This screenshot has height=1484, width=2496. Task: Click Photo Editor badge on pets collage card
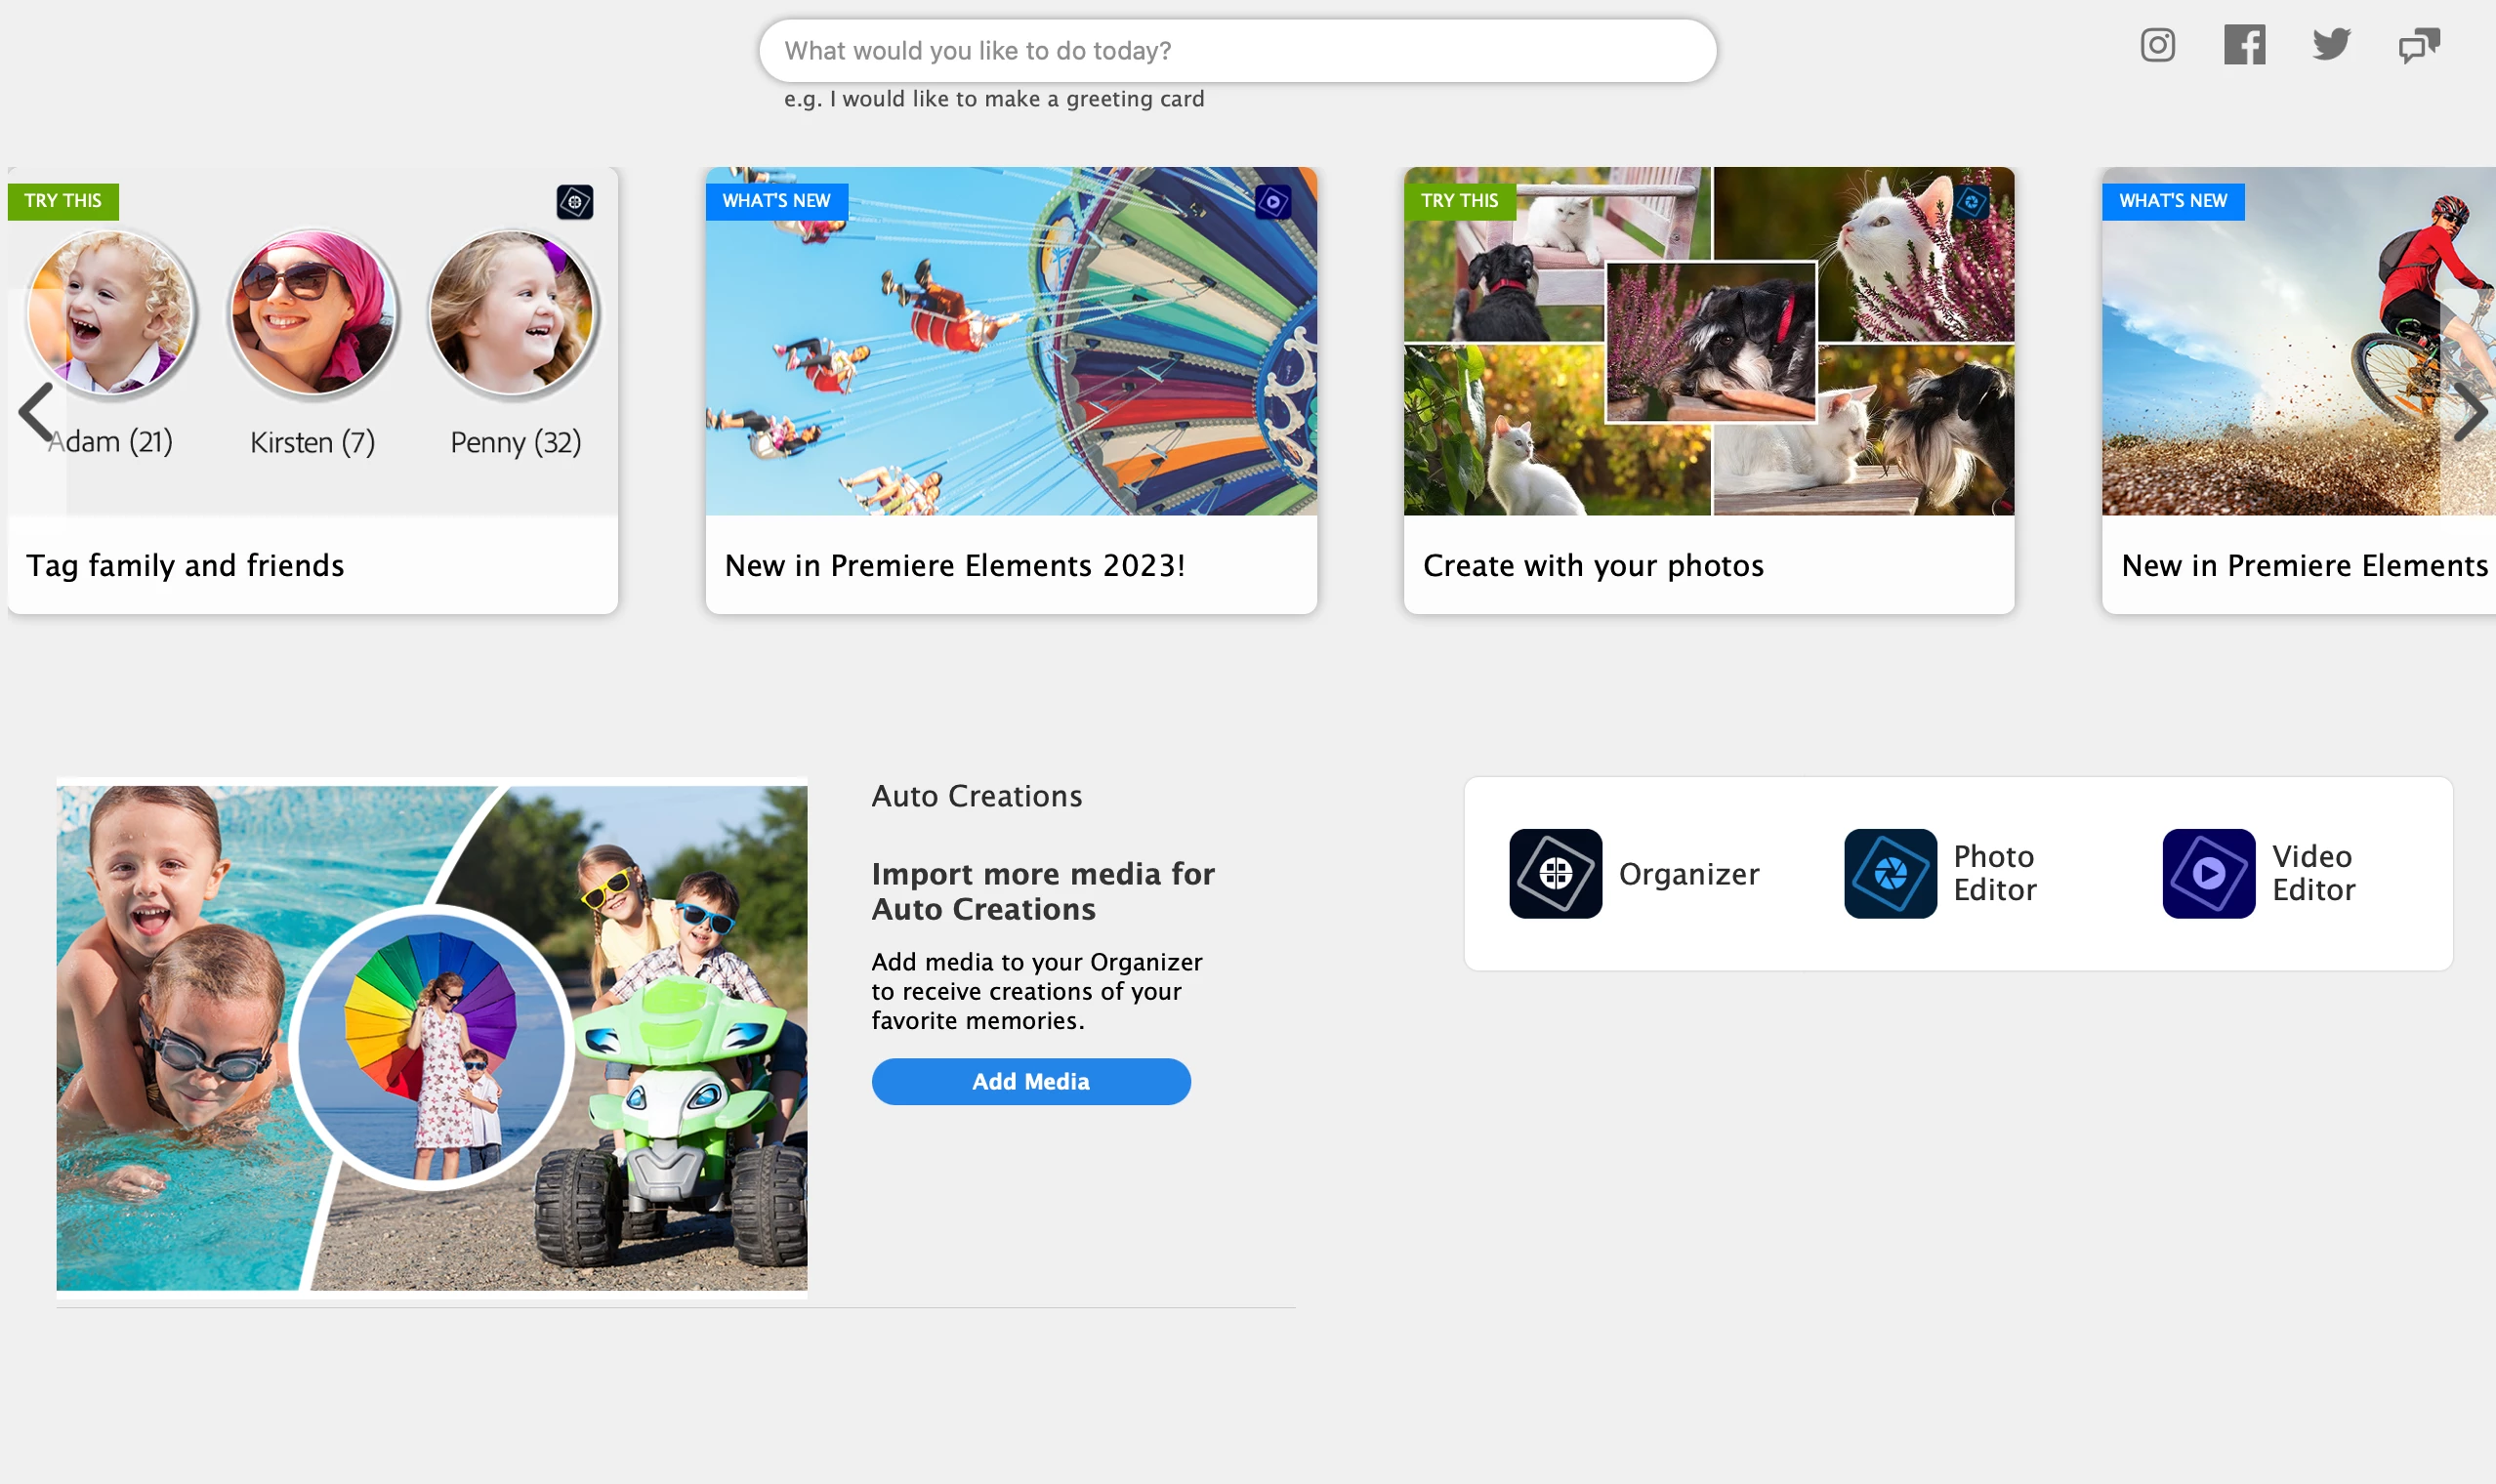(1971, 202)
